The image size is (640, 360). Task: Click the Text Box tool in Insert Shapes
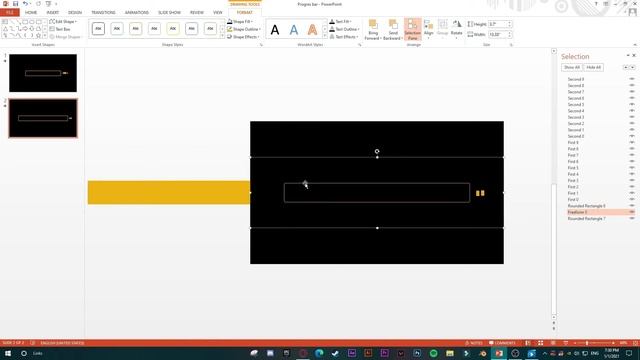tap(60, 29)
